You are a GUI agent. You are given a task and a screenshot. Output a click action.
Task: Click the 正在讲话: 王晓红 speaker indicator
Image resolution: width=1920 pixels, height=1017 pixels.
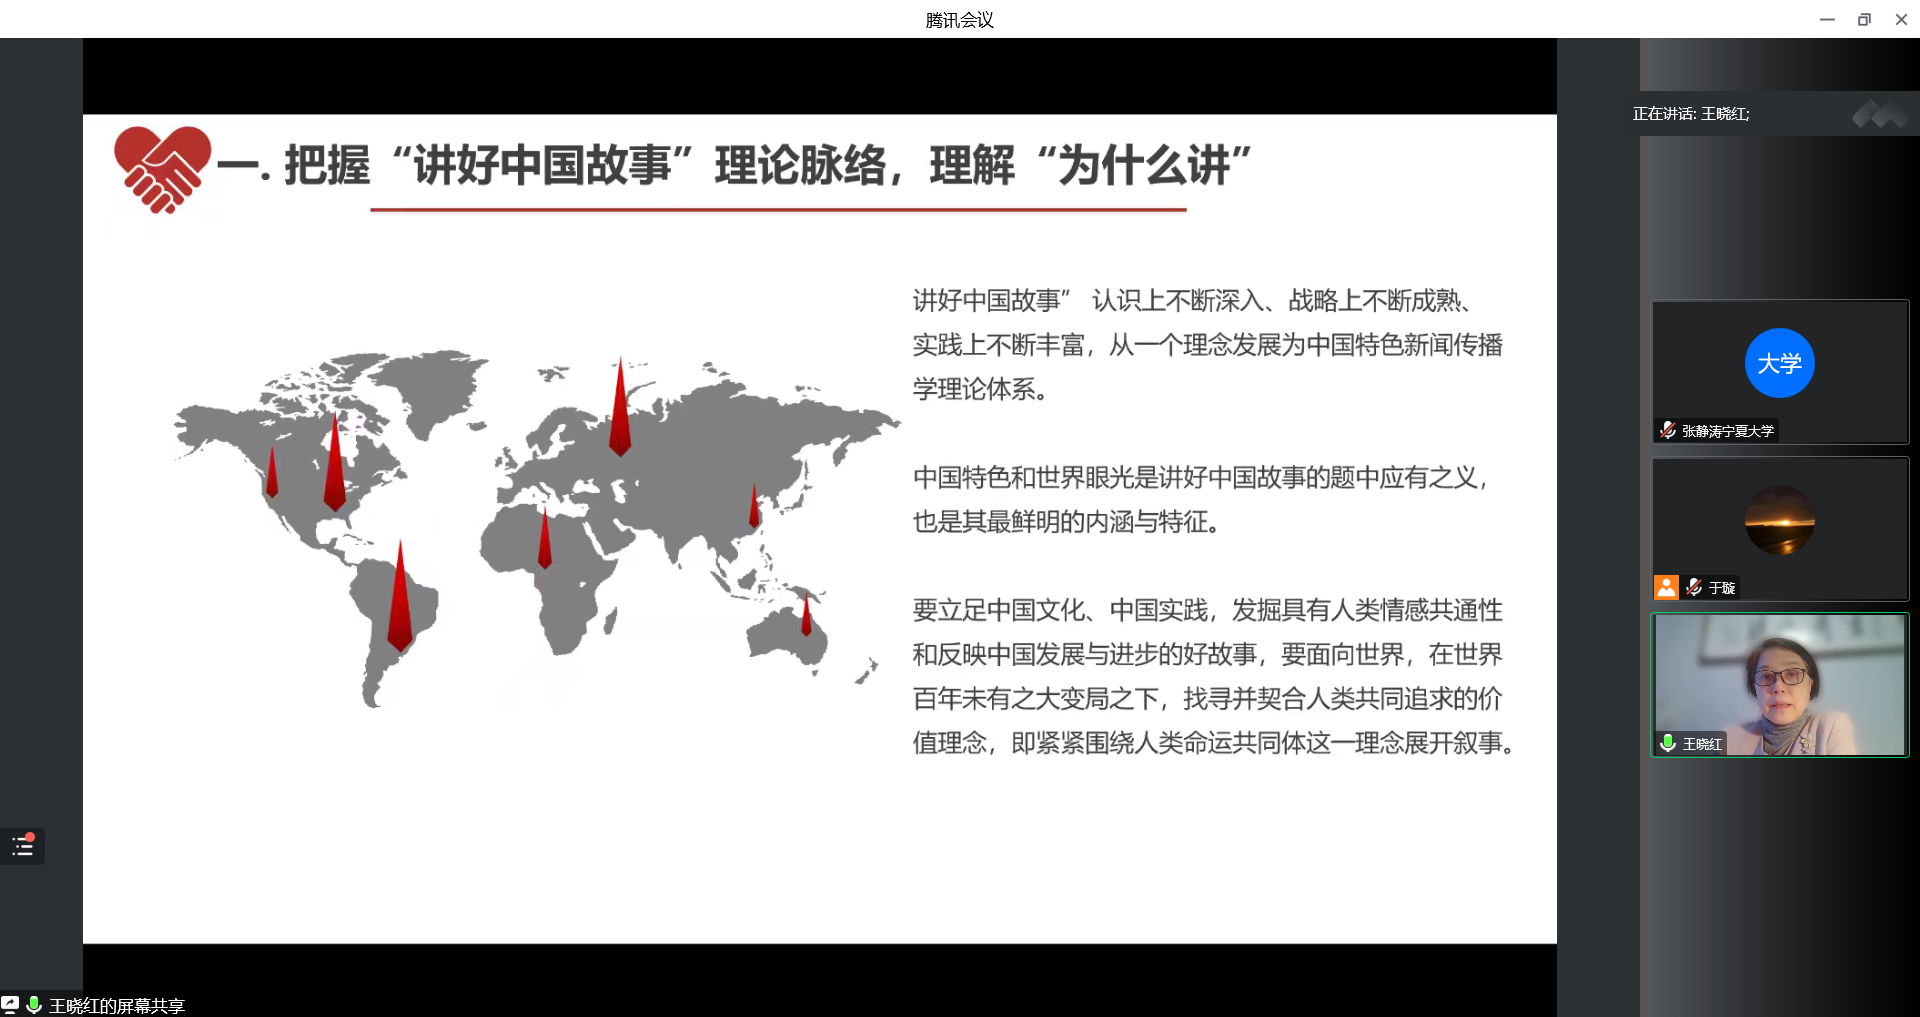(1691, 114)
